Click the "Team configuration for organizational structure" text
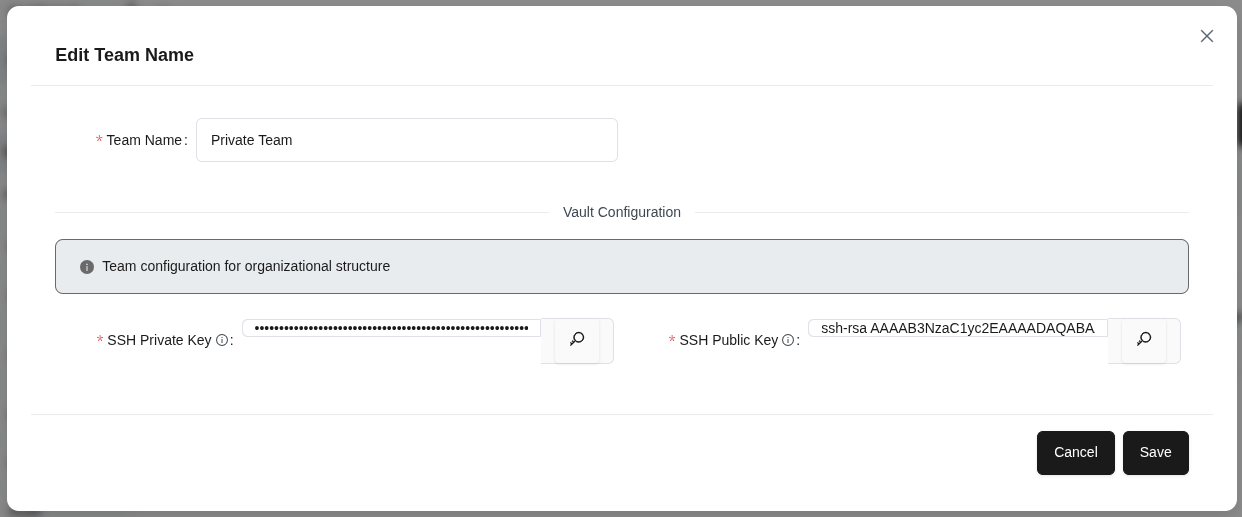Image resolution: width=1242 pixels, height=517 pixels. [246, 266]
